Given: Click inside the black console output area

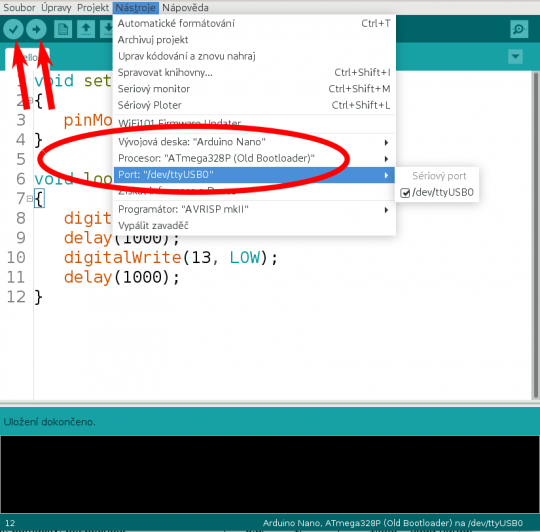Looking at the screenshot, I should pos(270,474).
